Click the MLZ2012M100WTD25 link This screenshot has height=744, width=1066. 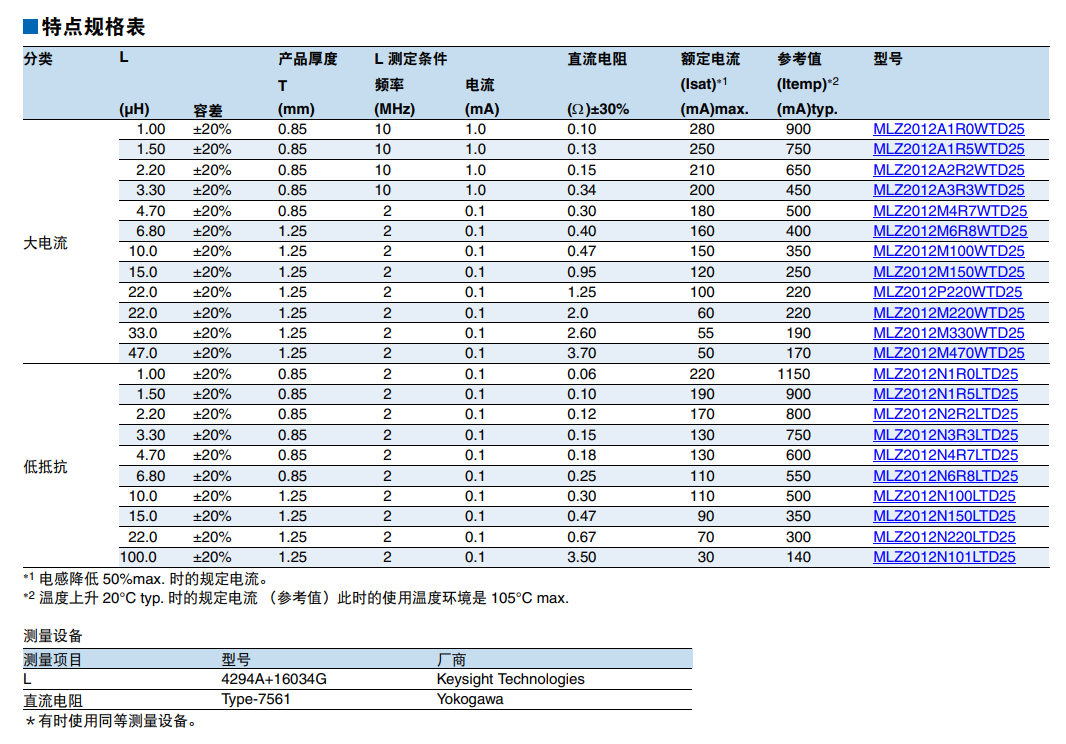coord(948,252)
